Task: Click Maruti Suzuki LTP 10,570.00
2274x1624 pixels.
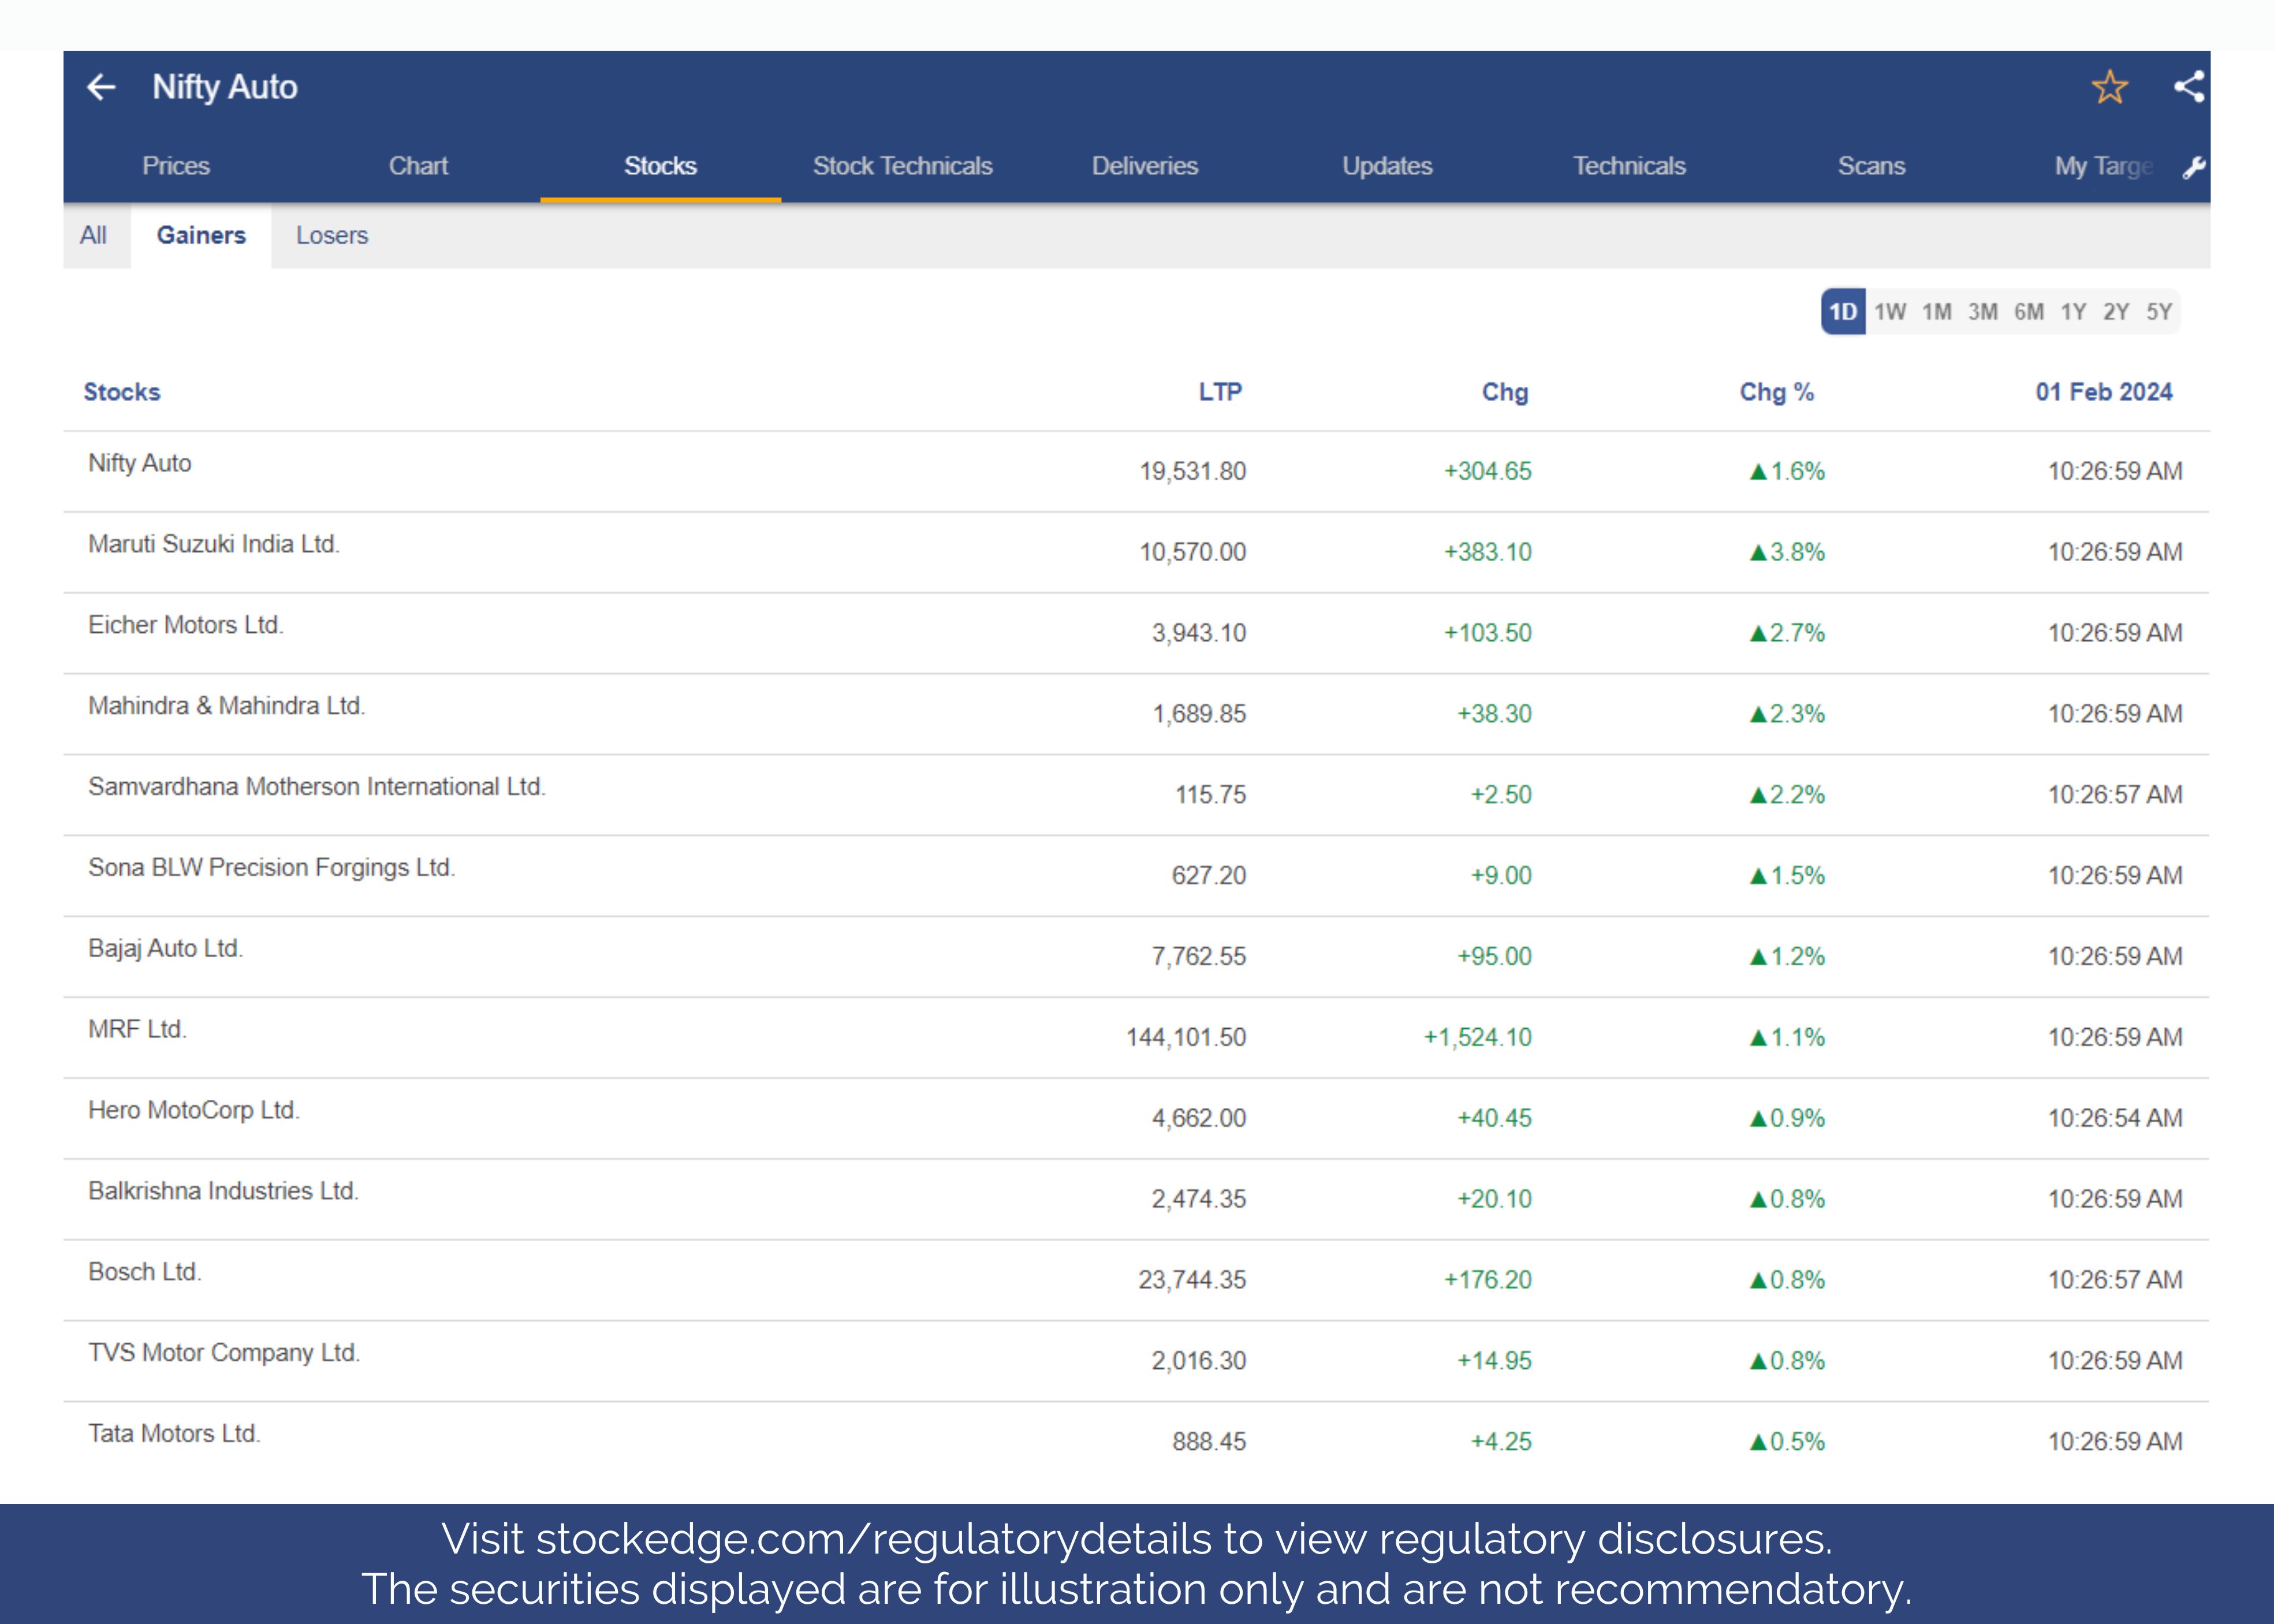Action: (1193, 553)
